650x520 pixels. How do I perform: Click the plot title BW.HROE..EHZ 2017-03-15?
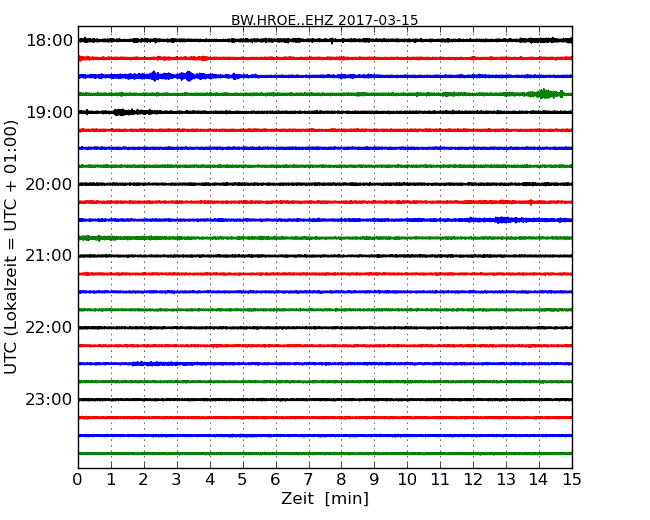point(325,20)
